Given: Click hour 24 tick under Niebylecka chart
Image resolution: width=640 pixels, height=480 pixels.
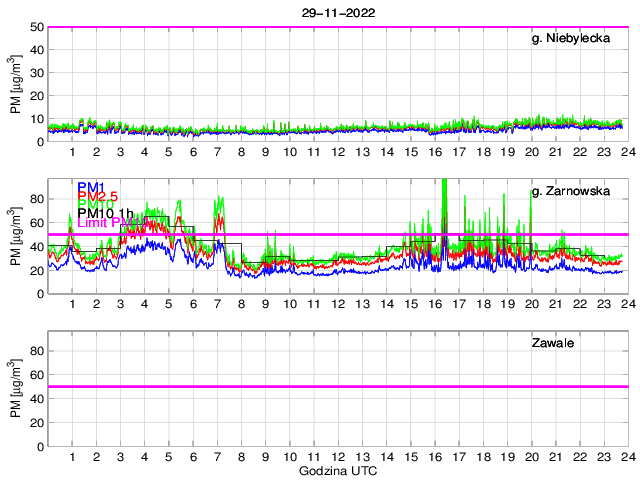Looking at the screenshot, I should pos(626,151).
